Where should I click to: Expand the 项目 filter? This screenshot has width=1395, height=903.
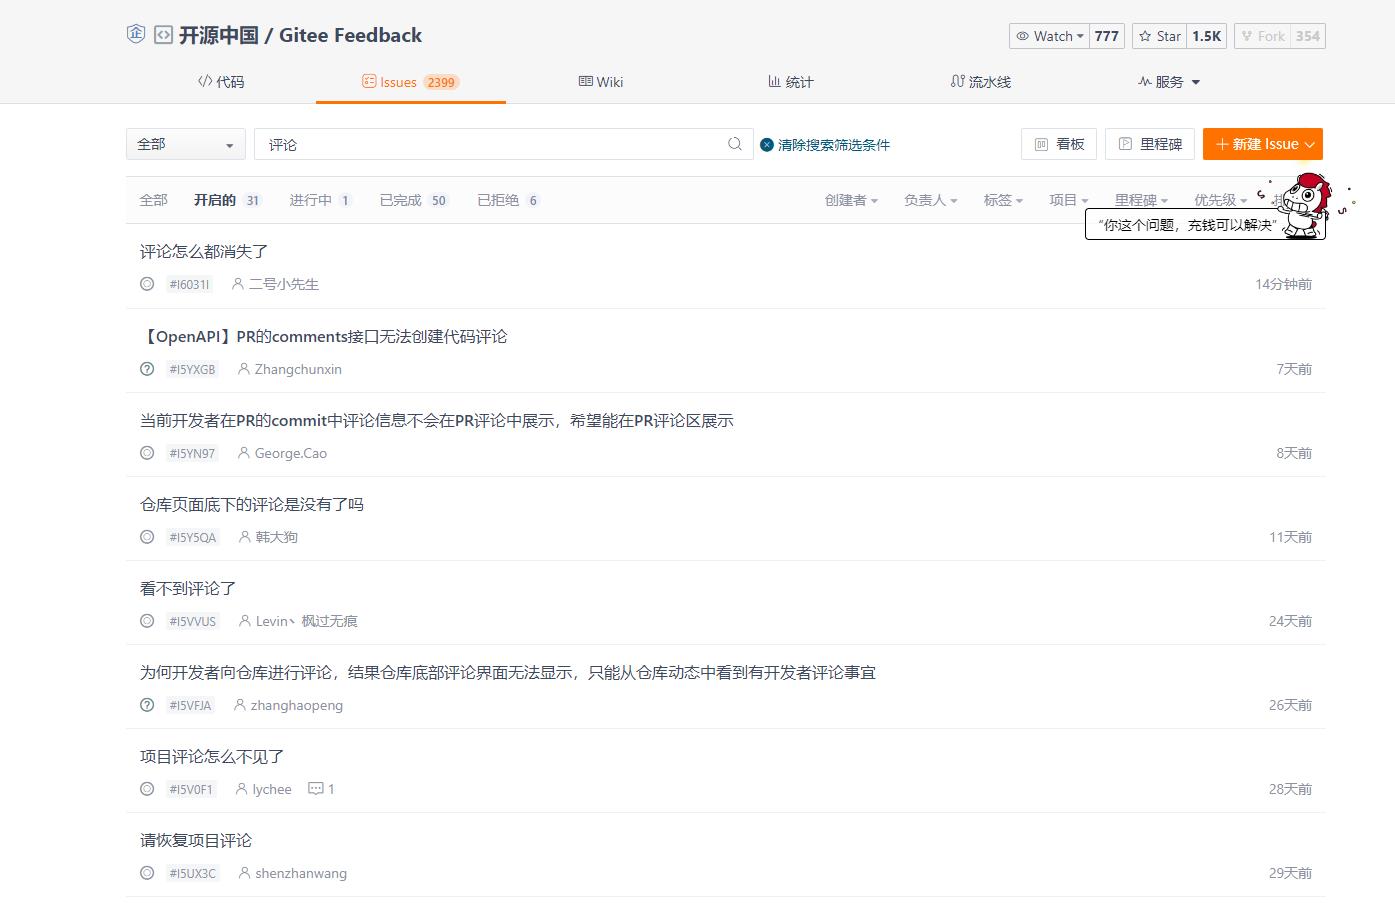pyautogui.click(x=1068, y=200)
